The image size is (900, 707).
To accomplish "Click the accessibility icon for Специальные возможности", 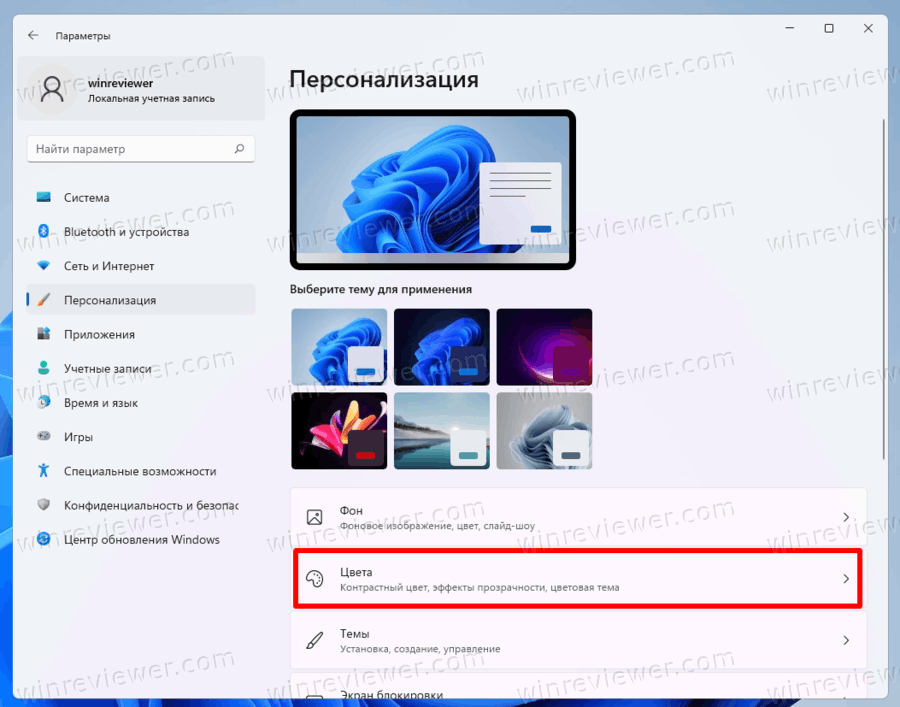I will point(44,471).
